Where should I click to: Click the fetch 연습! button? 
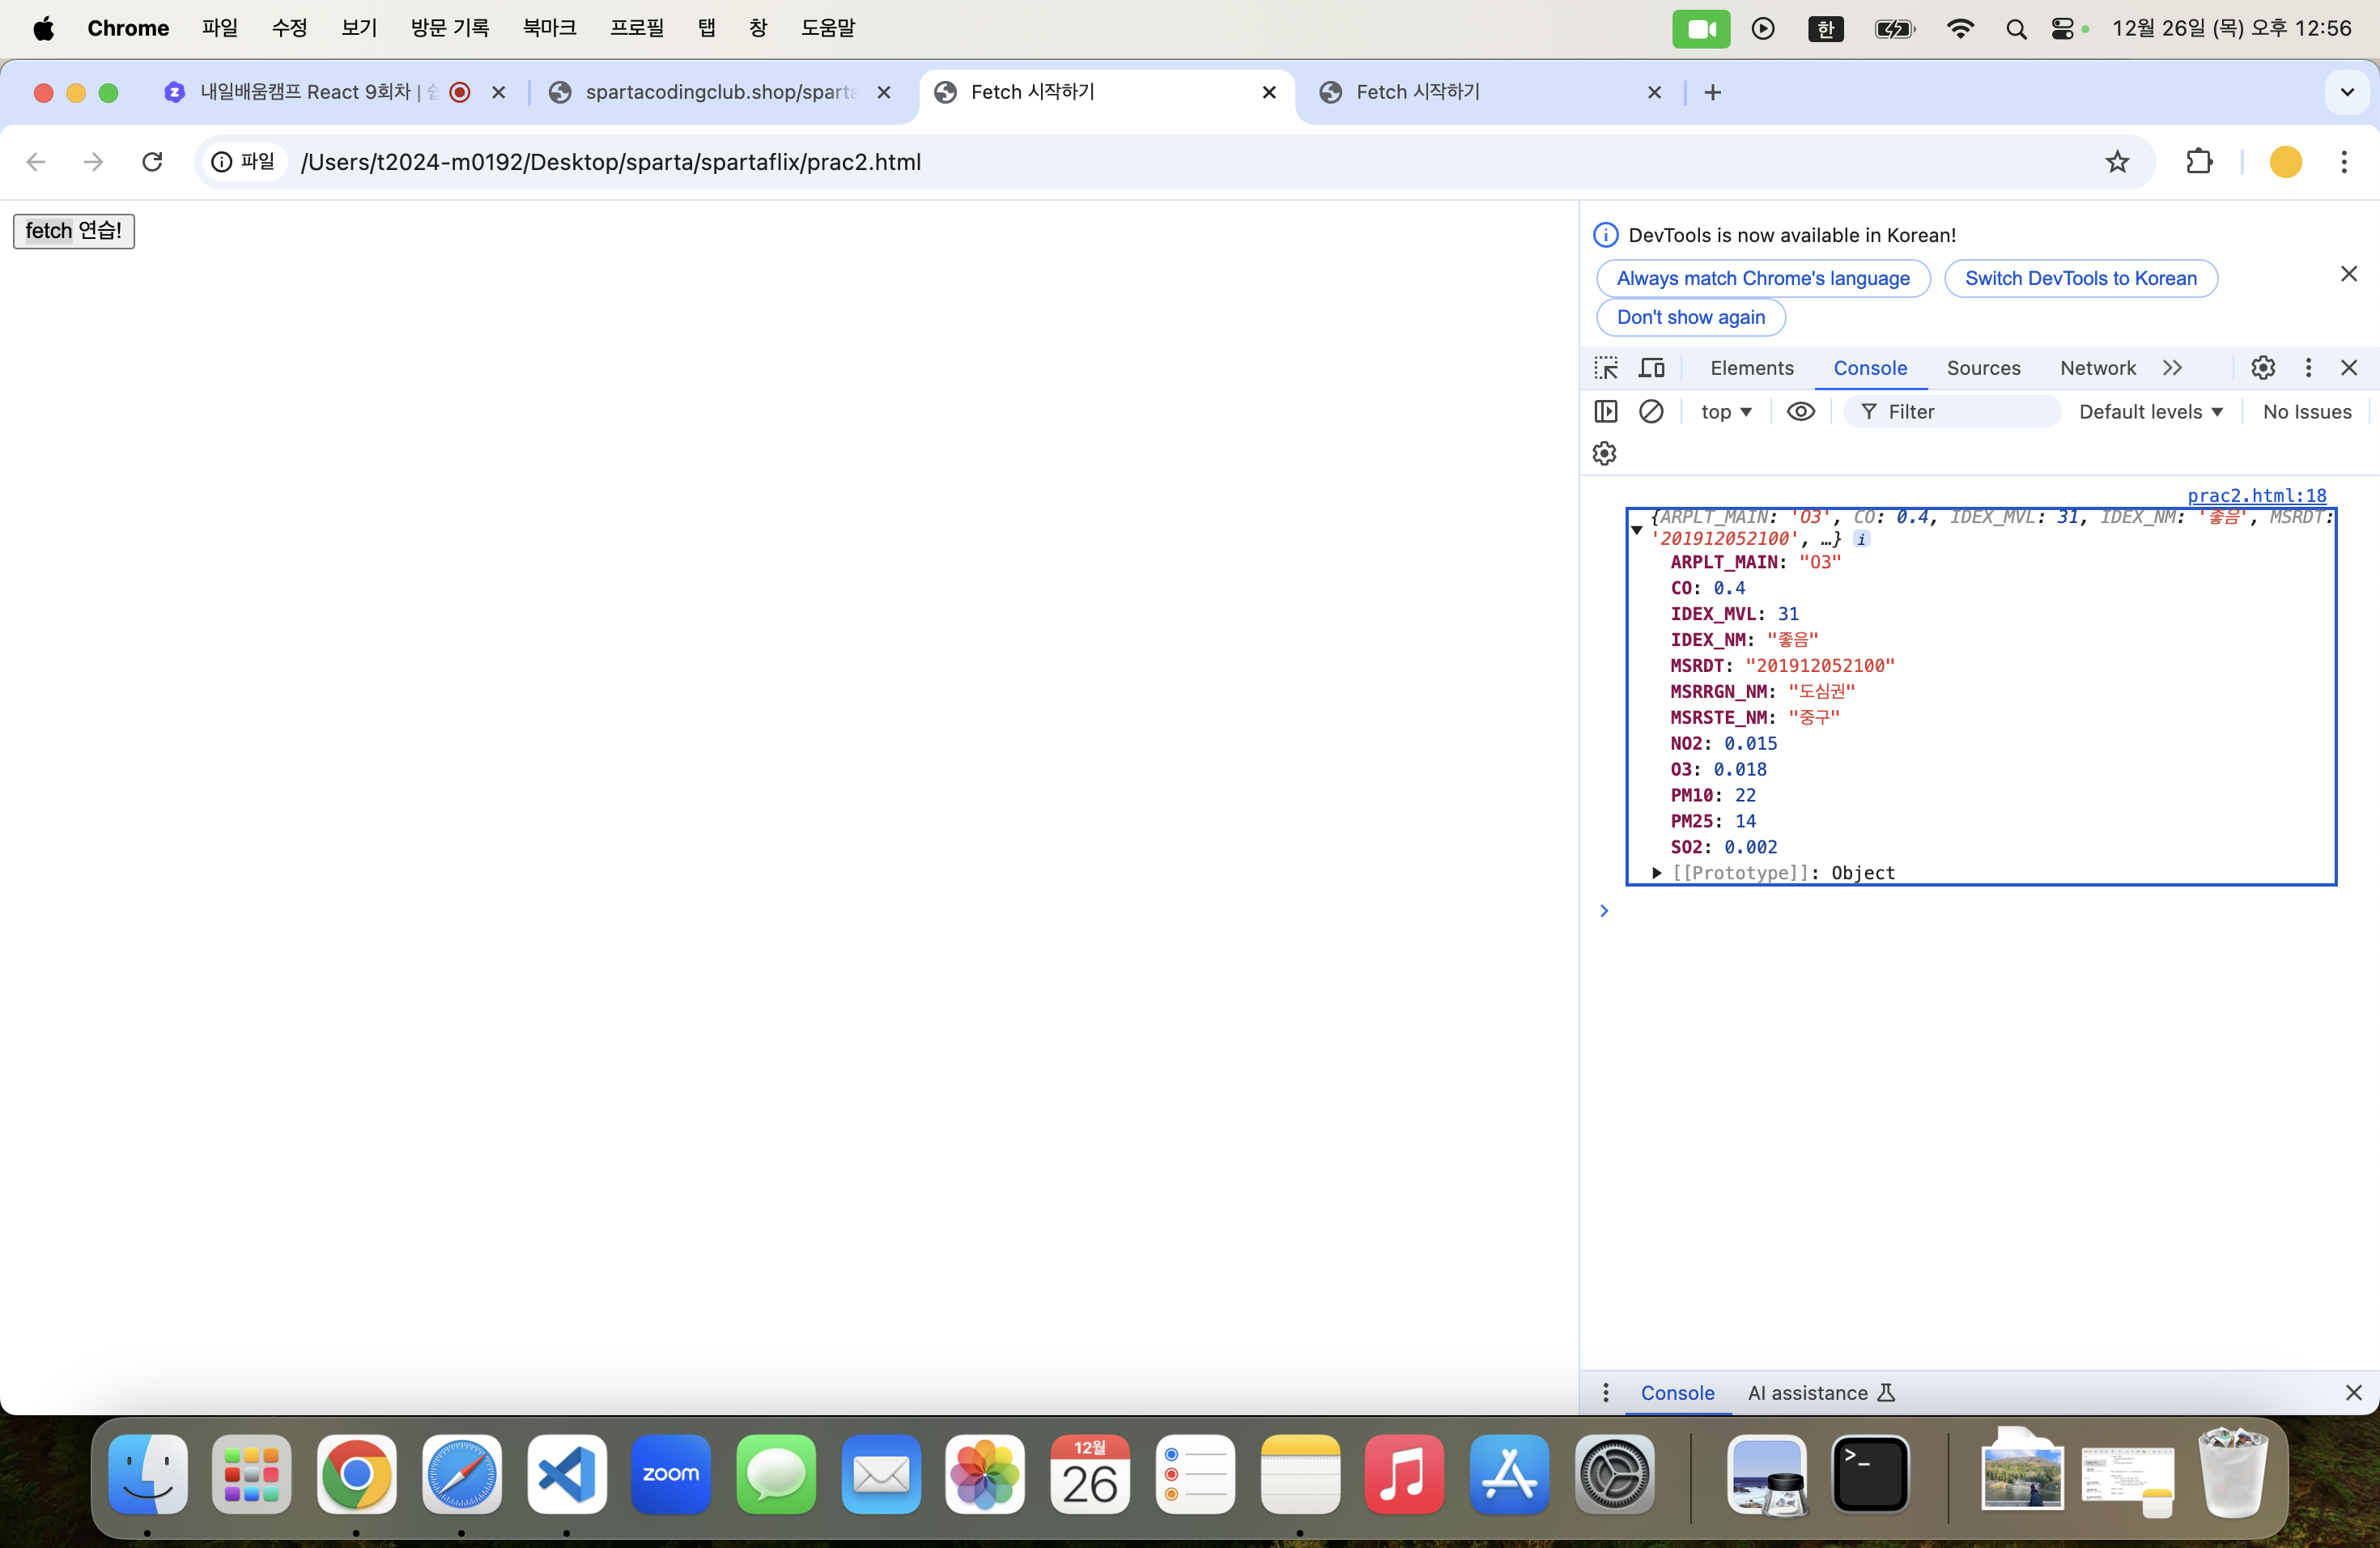74,231
